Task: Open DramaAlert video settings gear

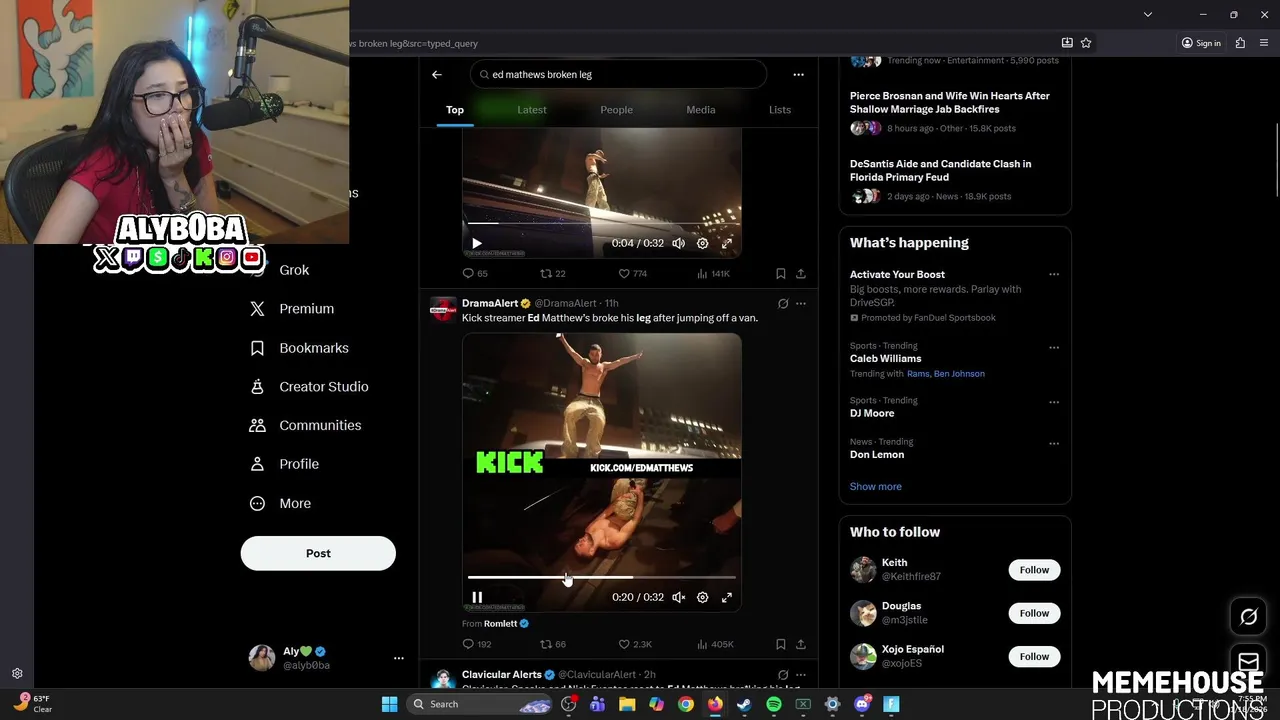Action: pyautogui.click(x=703, y=597)
